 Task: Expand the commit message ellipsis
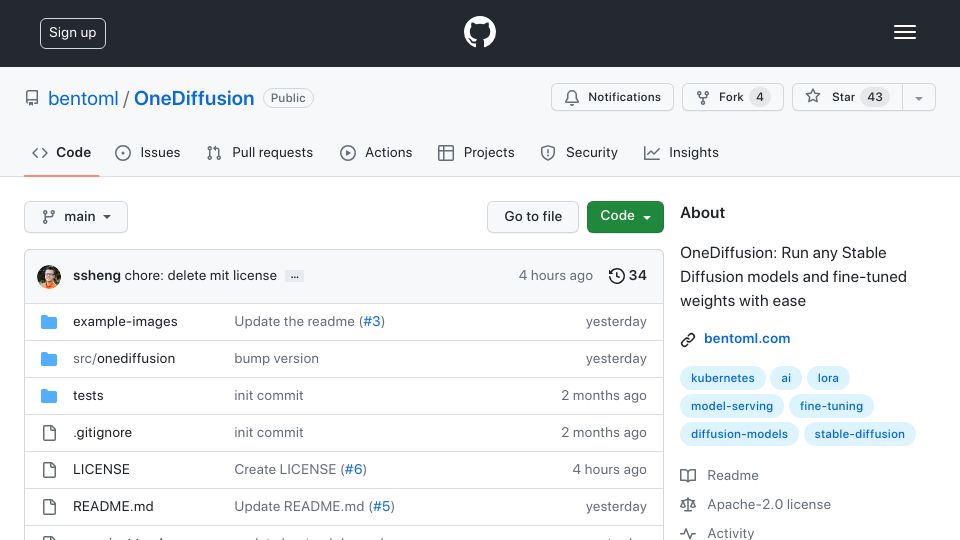pyautogui.click(x=294, y=277)
